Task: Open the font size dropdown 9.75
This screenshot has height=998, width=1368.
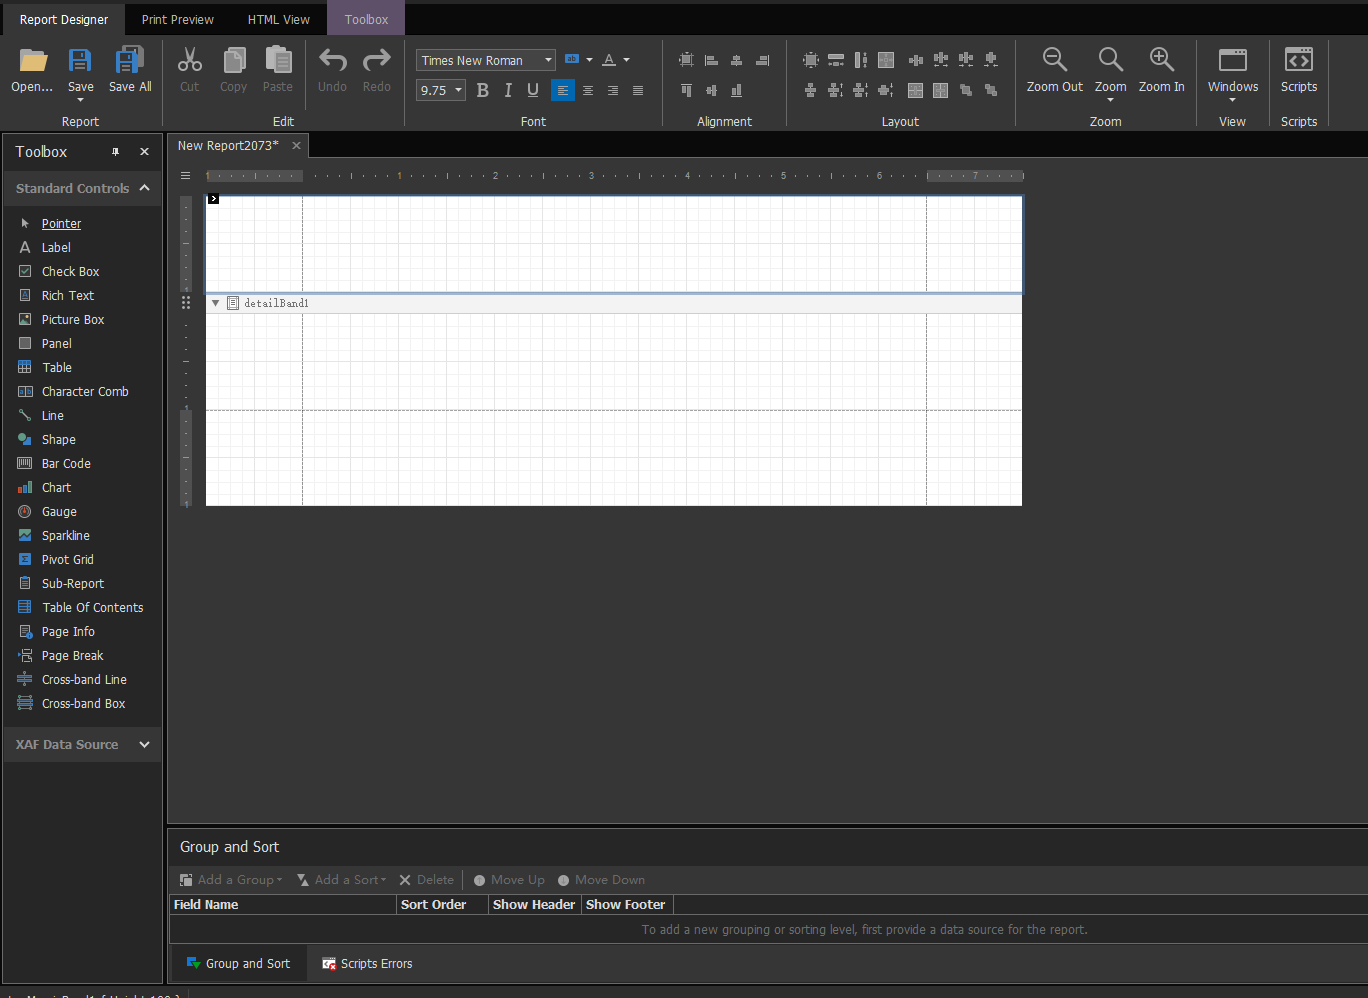Action: 459,90
